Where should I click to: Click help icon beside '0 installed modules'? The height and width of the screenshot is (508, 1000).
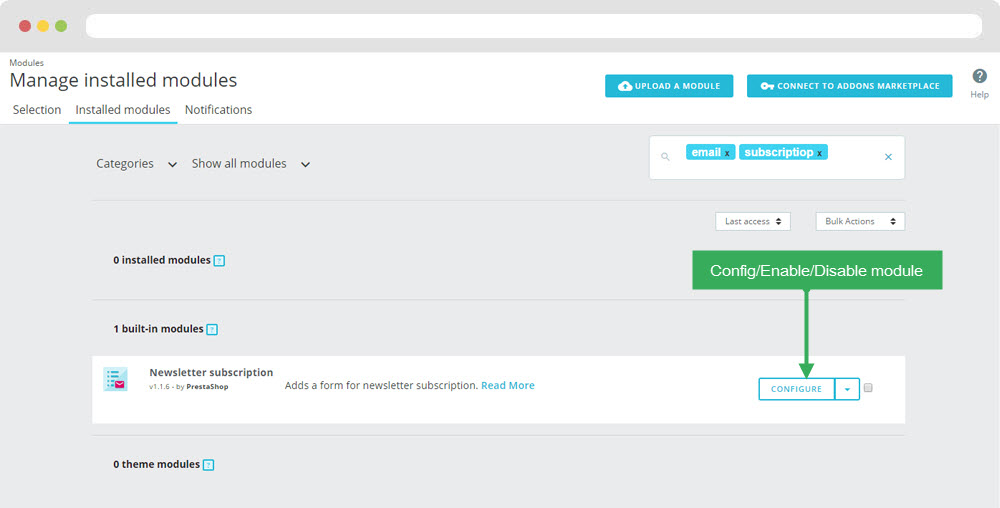click(219, 261)
